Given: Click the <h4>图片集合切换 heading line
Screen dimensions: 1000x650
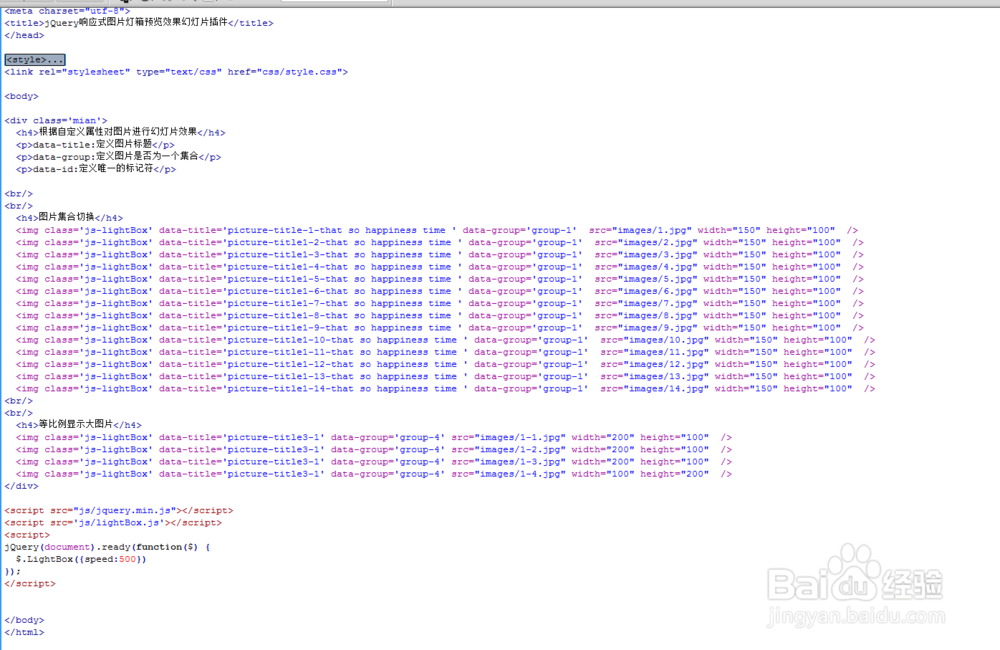Looking at the screenshot, I should click(x=70, y=218).
